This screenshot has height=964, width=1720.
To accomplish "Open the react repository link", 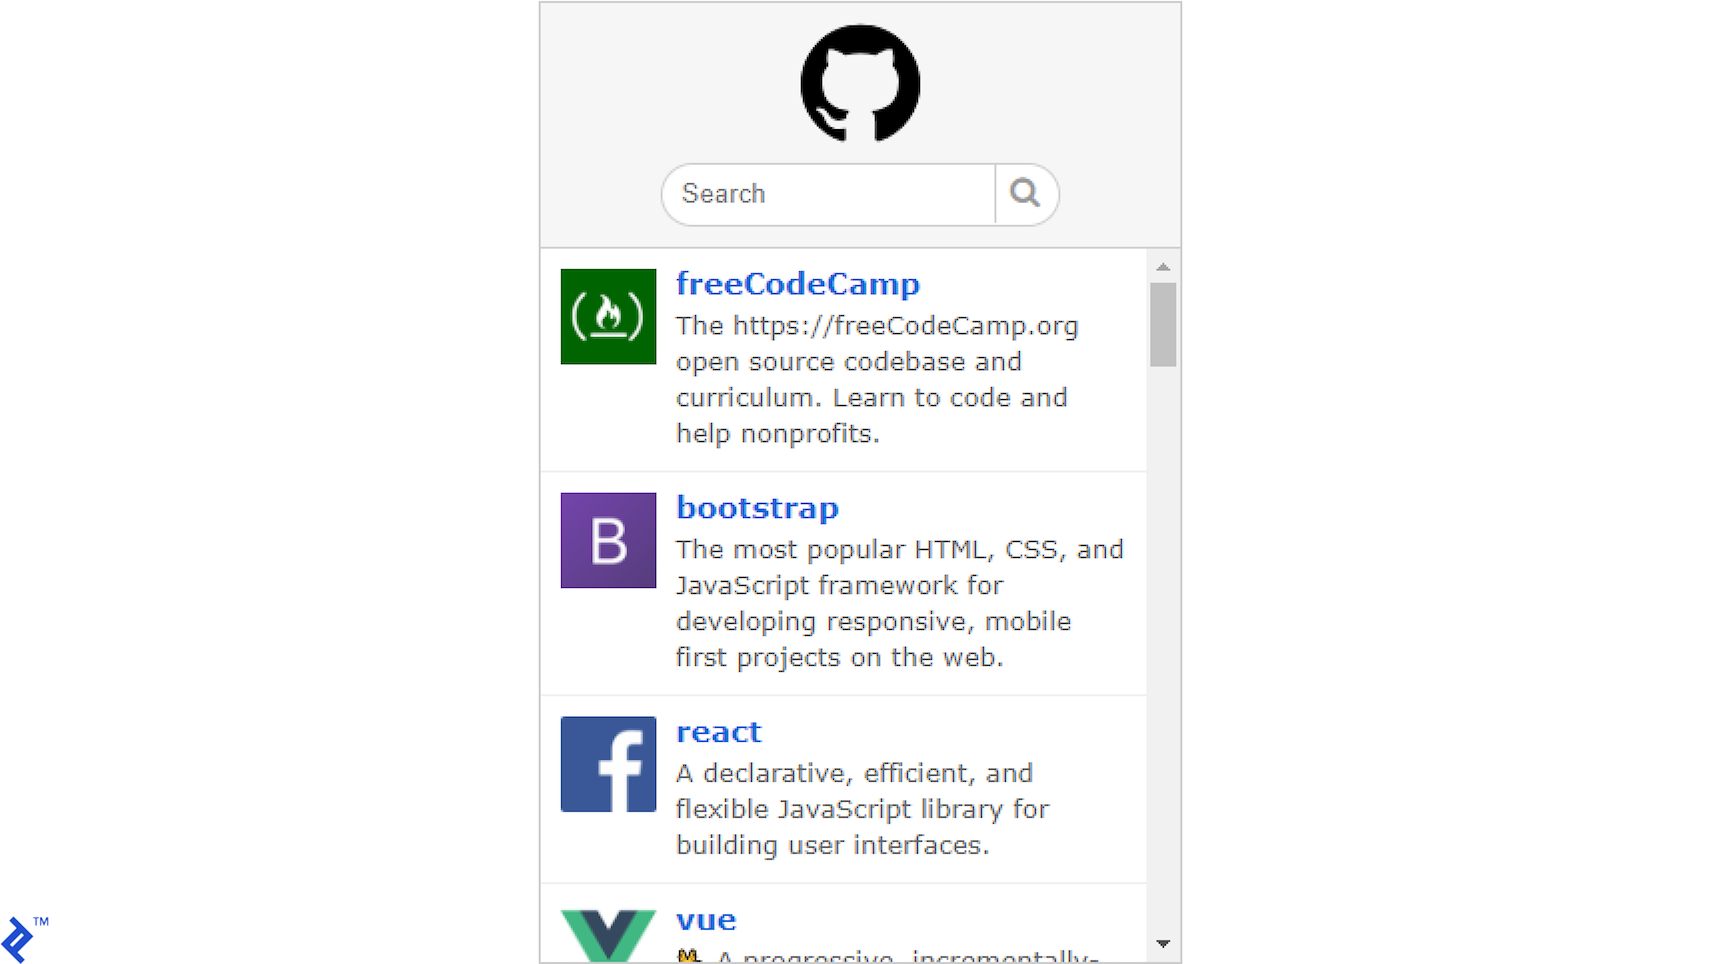I will point(718,731).
